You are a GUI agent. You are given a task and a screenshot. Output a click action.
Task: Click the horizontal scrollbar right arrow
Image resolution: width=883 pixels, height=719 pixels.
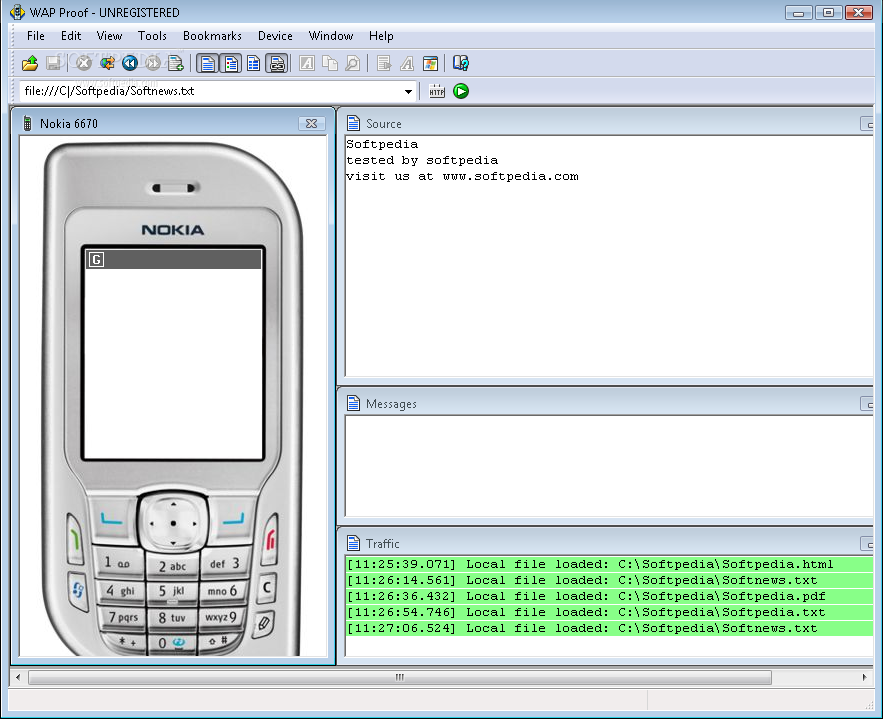coord(864,677)
